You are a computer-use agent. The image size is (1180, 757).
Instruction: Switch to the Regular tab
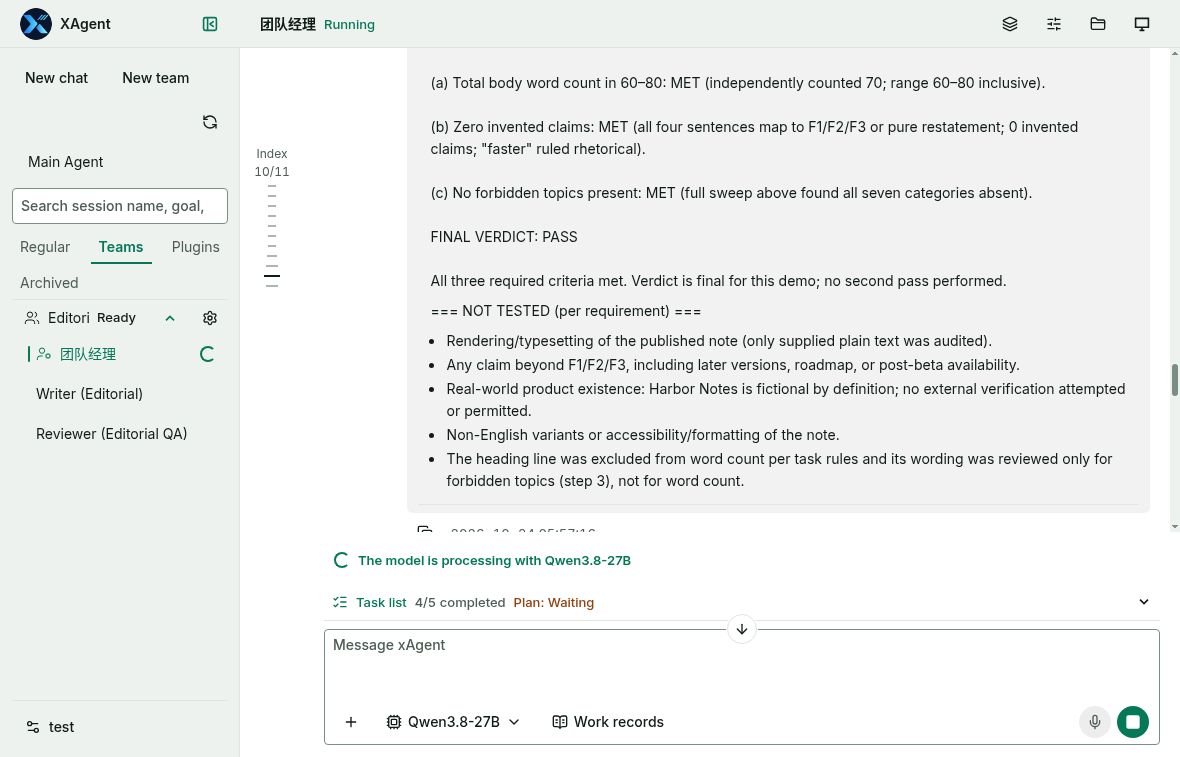(x=44, y=247)
